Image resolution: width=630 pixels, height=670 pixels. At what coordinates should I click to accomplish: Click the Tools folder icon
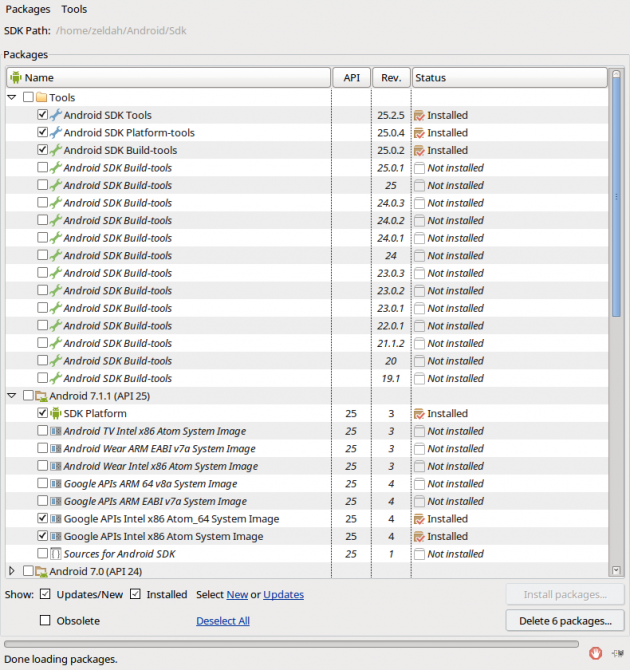point(41,97)
